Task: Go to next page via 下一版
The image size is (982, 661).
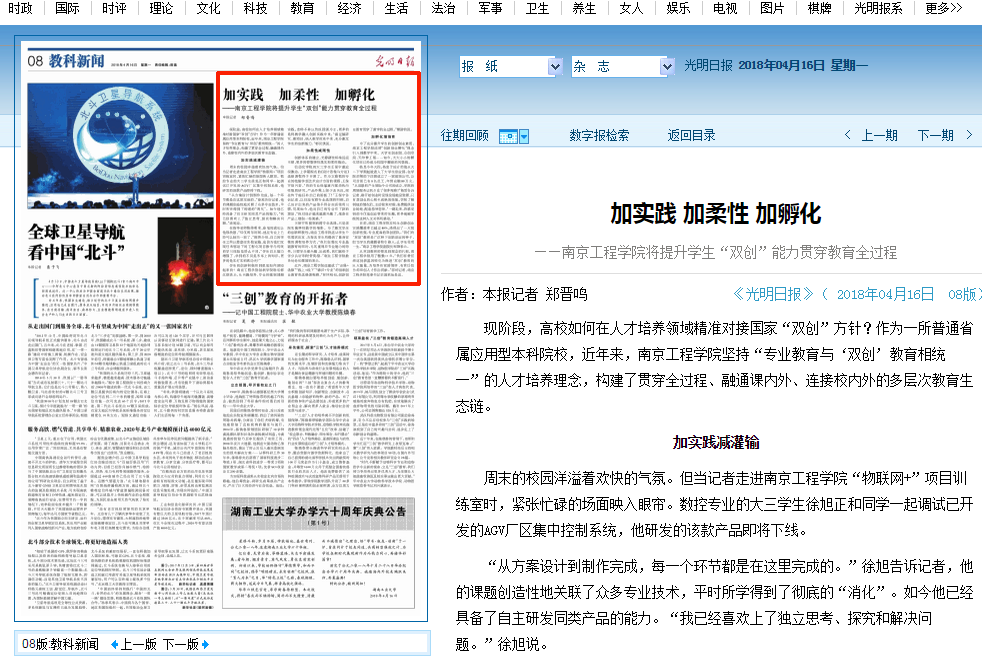Action: [180, 644]
